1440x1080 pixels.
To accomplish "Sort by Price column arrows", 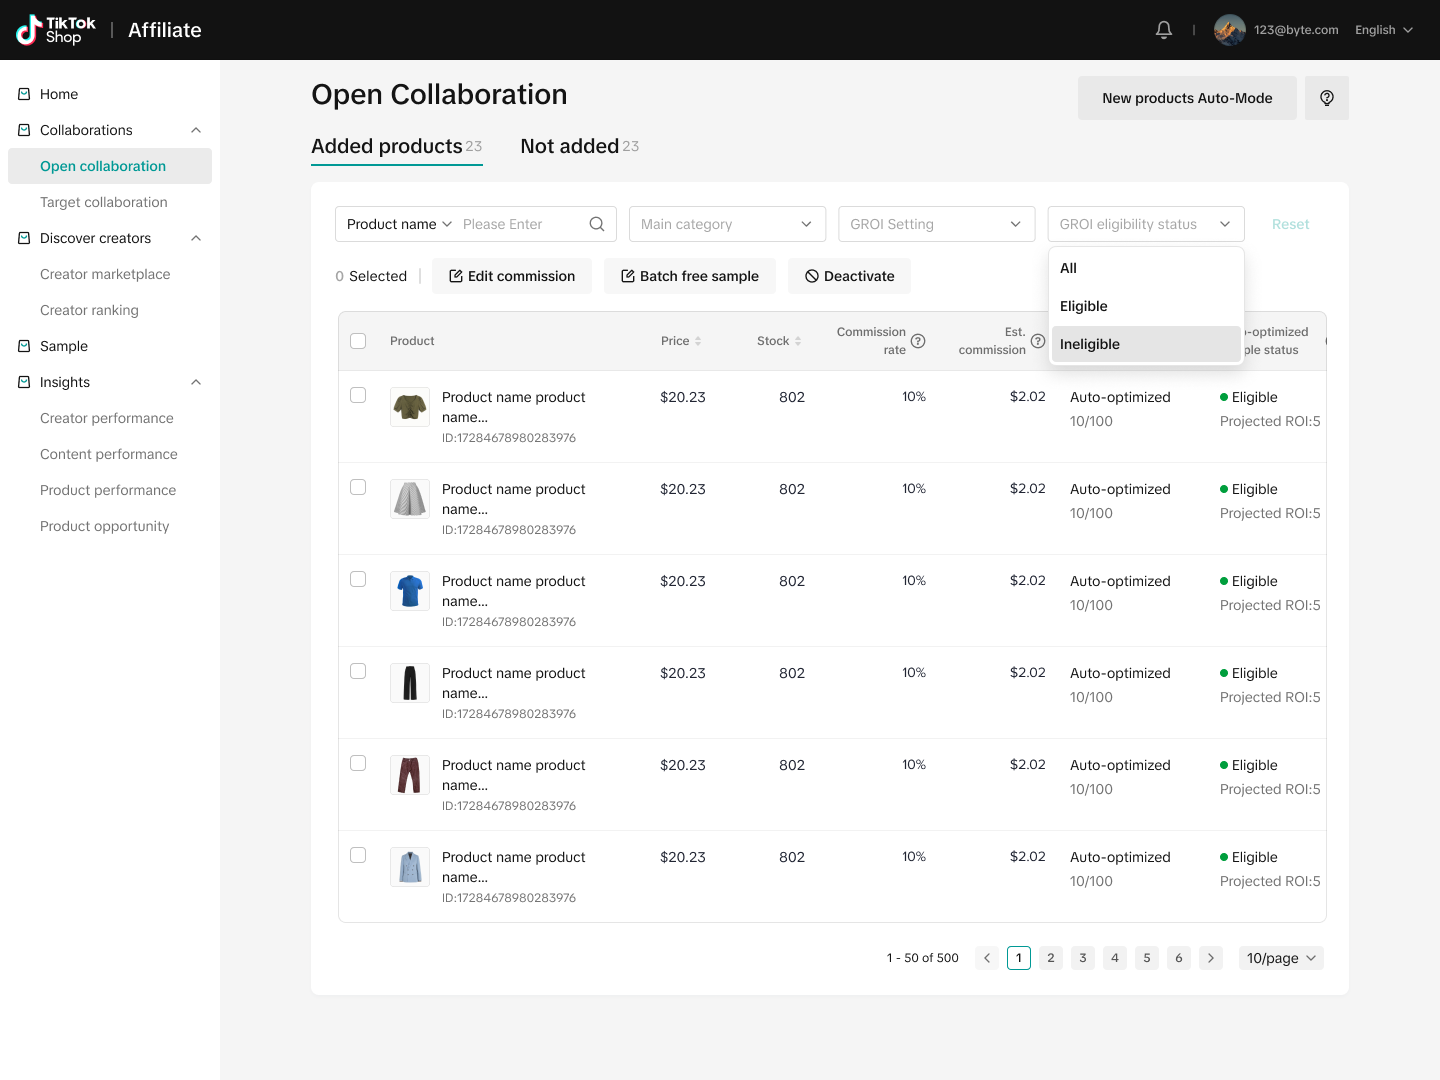I will (698, 341).
